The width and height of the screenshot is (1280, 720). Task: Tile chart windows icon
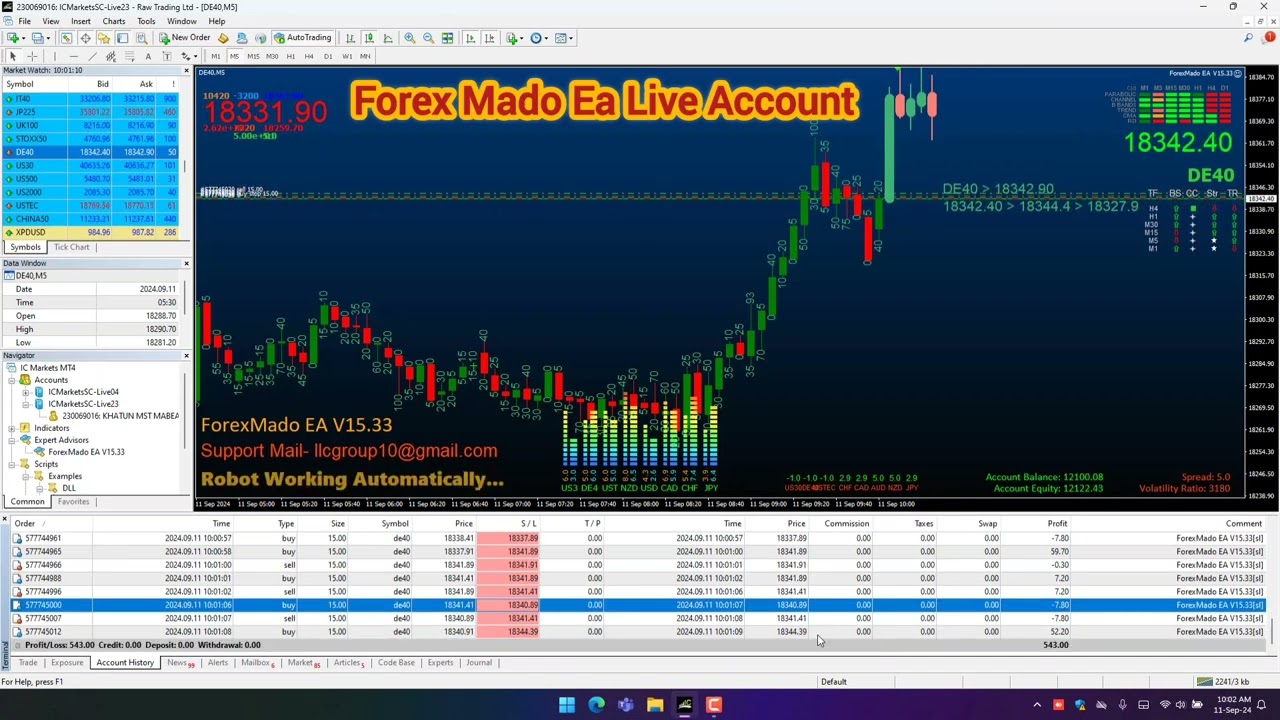coord(447,38)
